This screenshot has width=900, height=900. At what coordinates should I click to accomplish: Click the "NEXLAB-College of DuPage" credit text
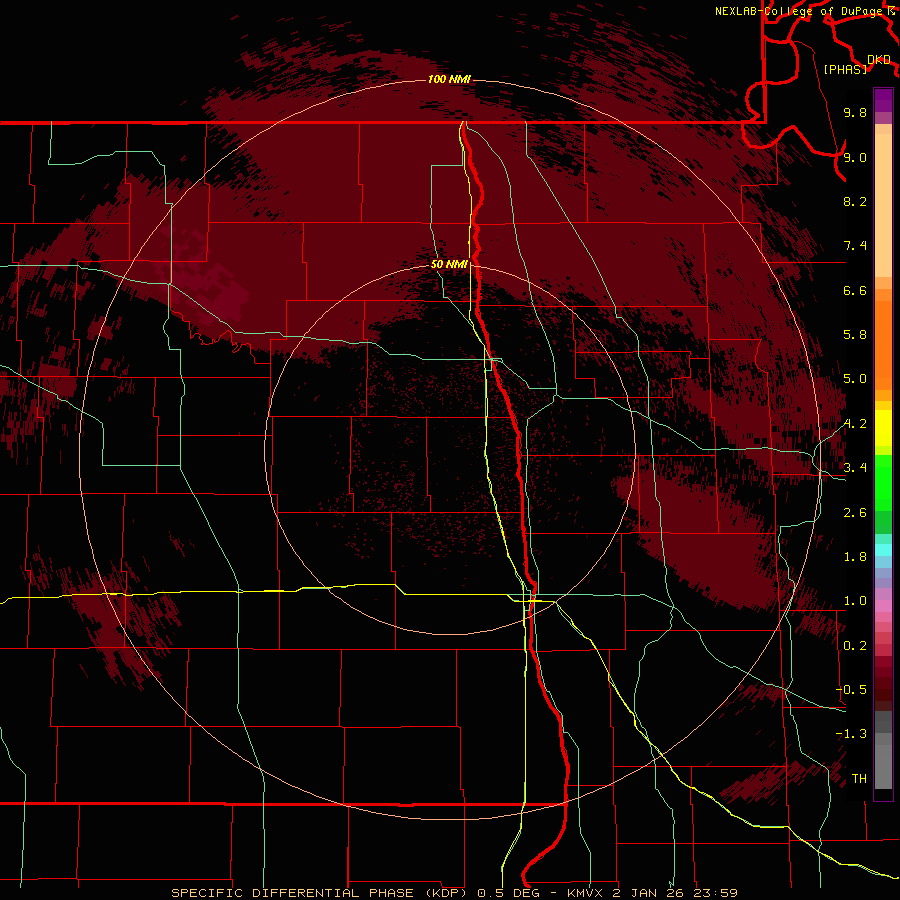(798, 11)
